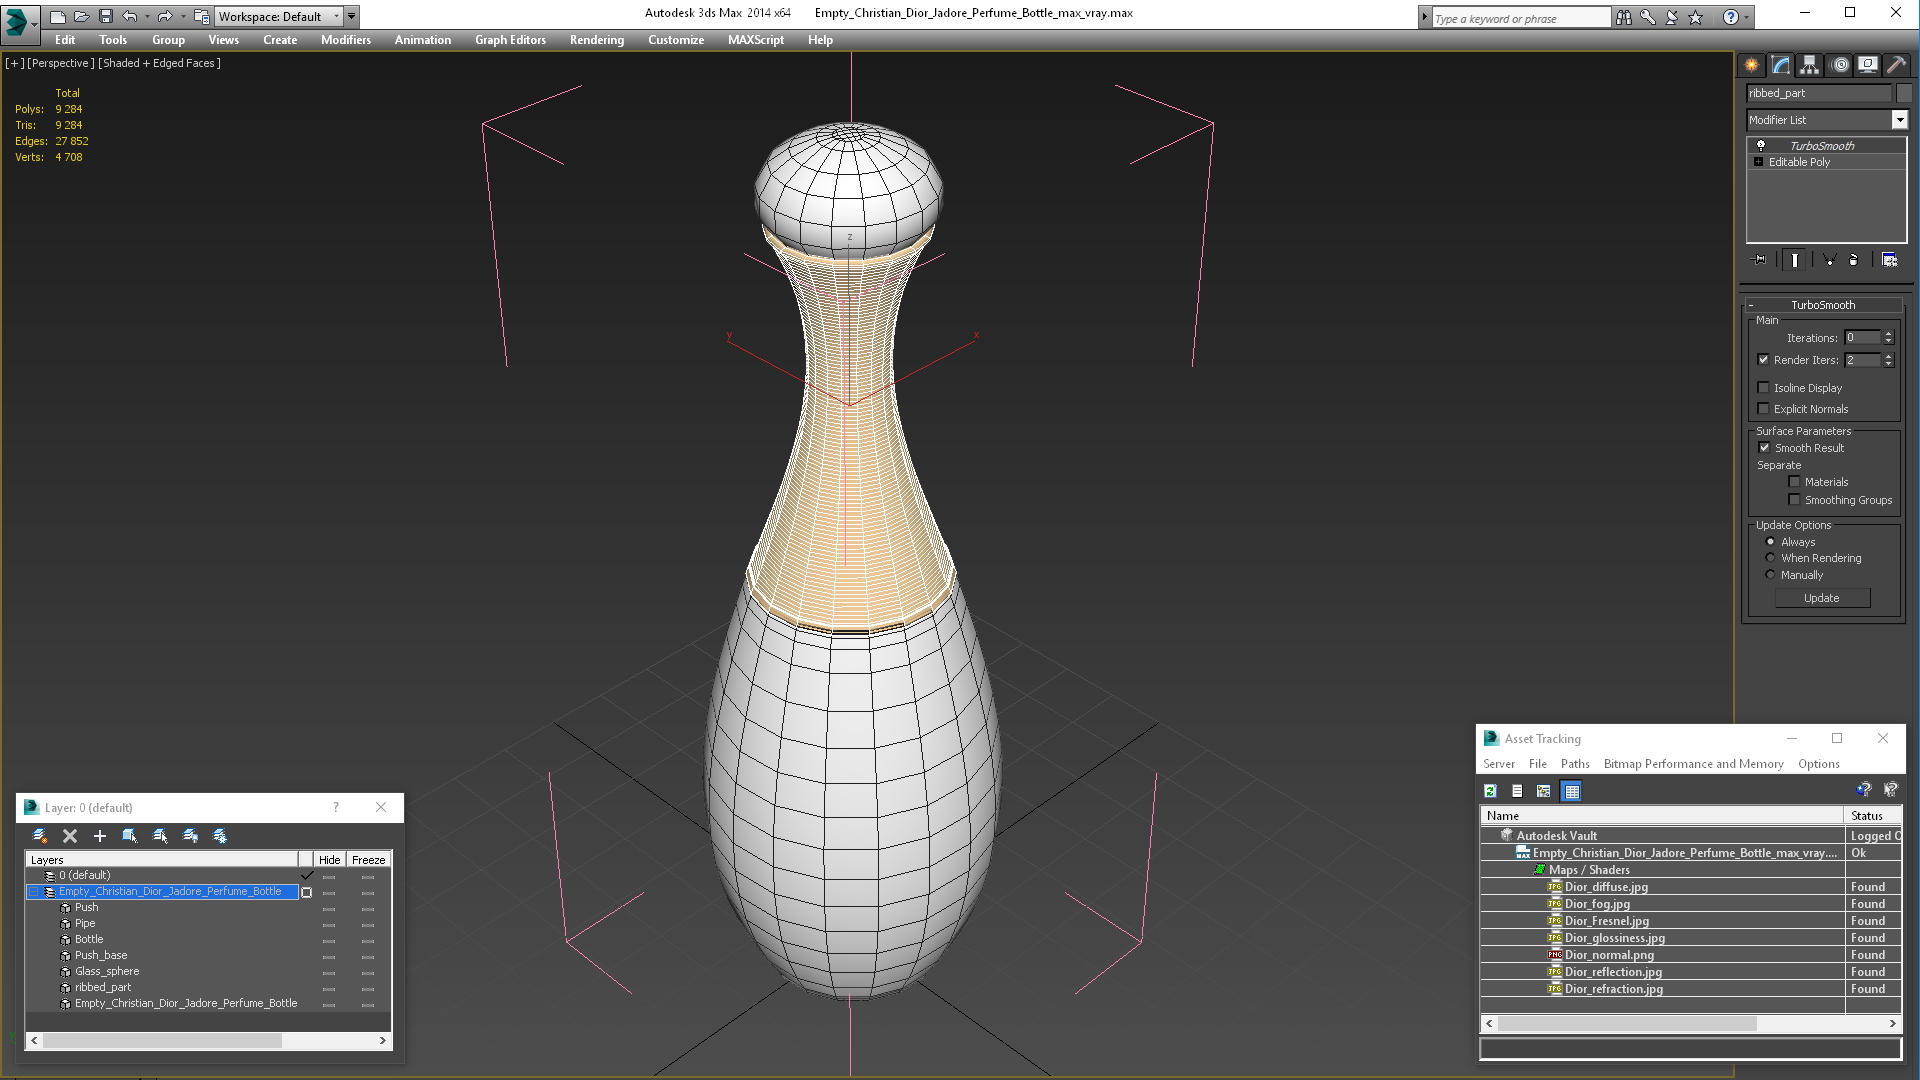Increase Render Iters spinner up arrow
Image resolution: width=1920 pixels, height=1080 pixels.
pyautogui.click(x=1888, y=356)
